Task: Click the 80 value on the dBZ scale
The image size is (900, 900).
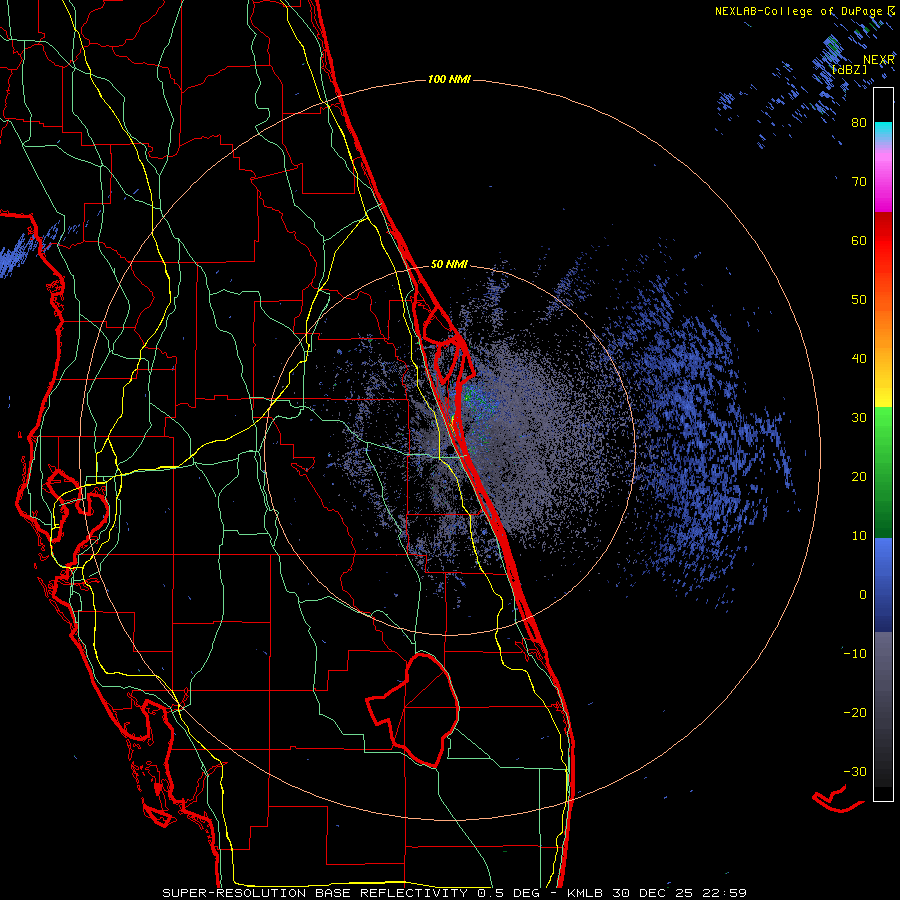Action: 859,122
